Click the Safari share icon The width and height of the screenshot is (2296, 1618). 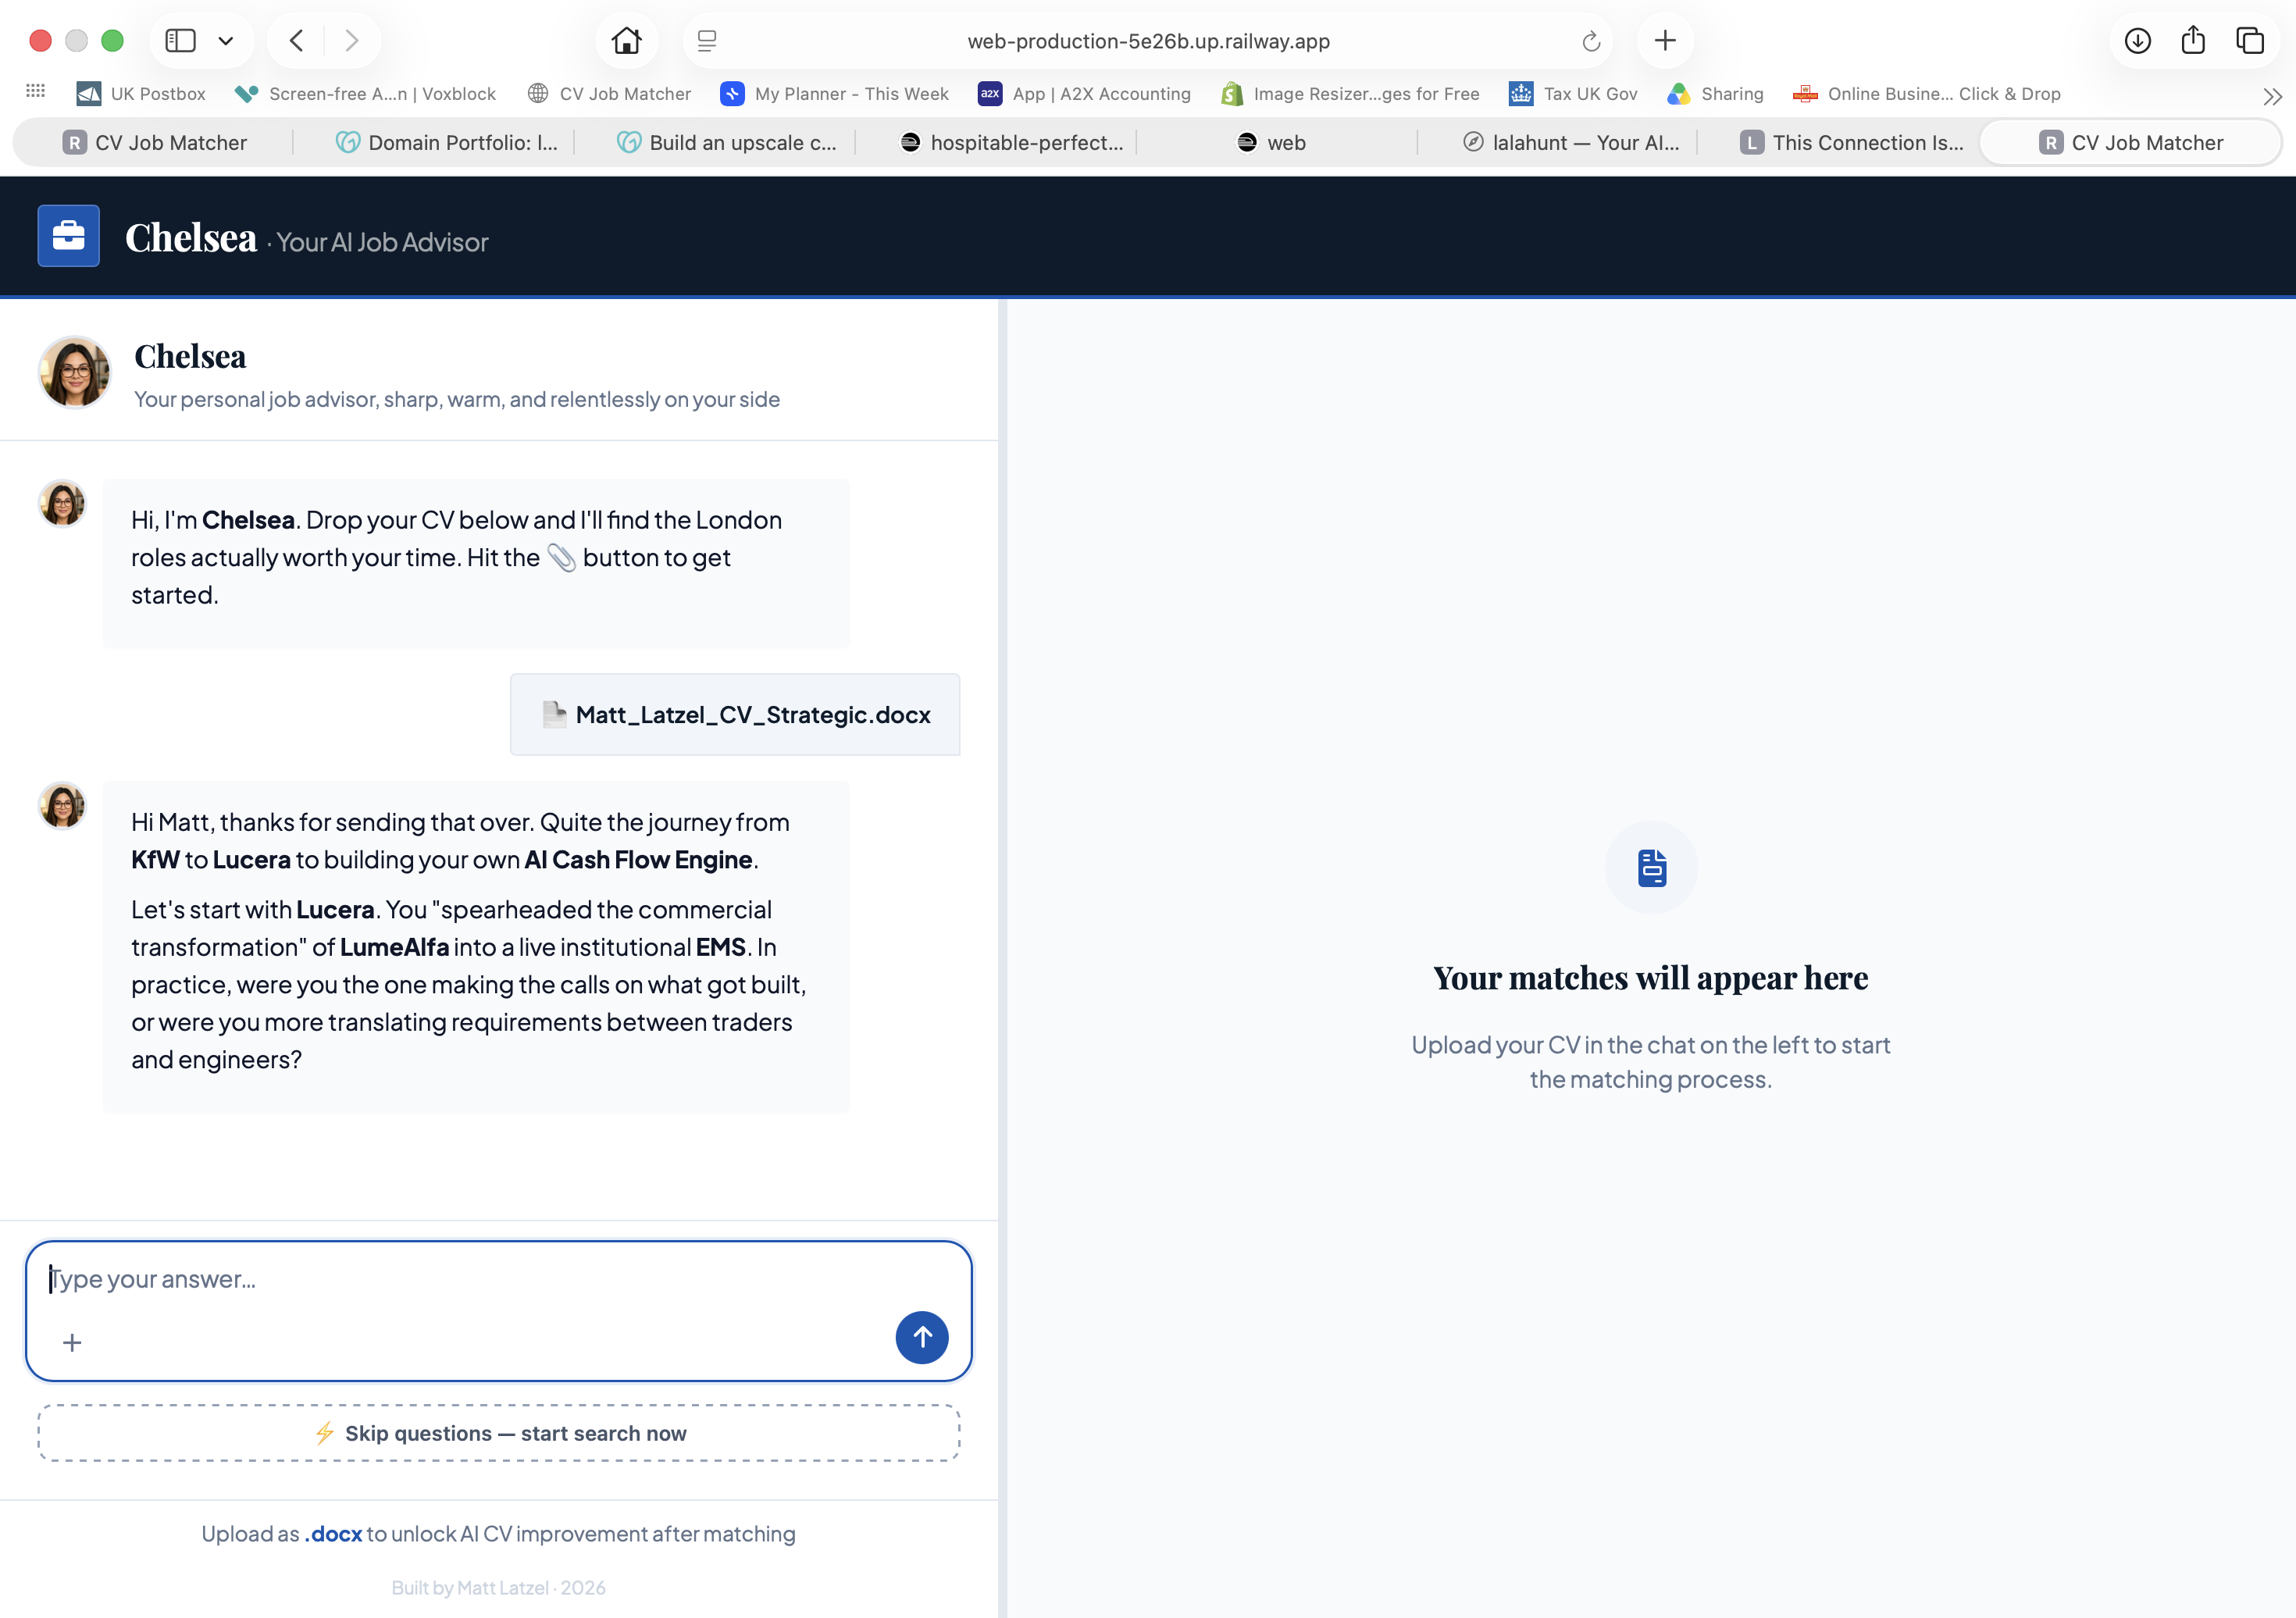[2193, 41]
